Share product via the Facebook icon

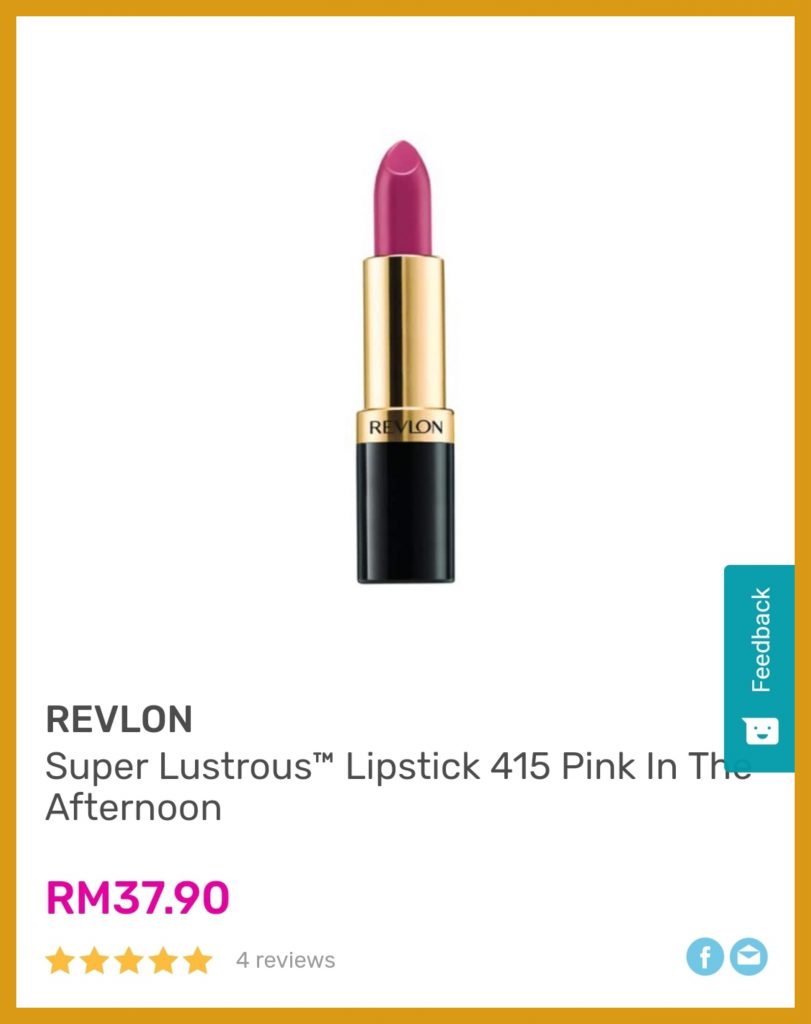click(x=705, y=957)
